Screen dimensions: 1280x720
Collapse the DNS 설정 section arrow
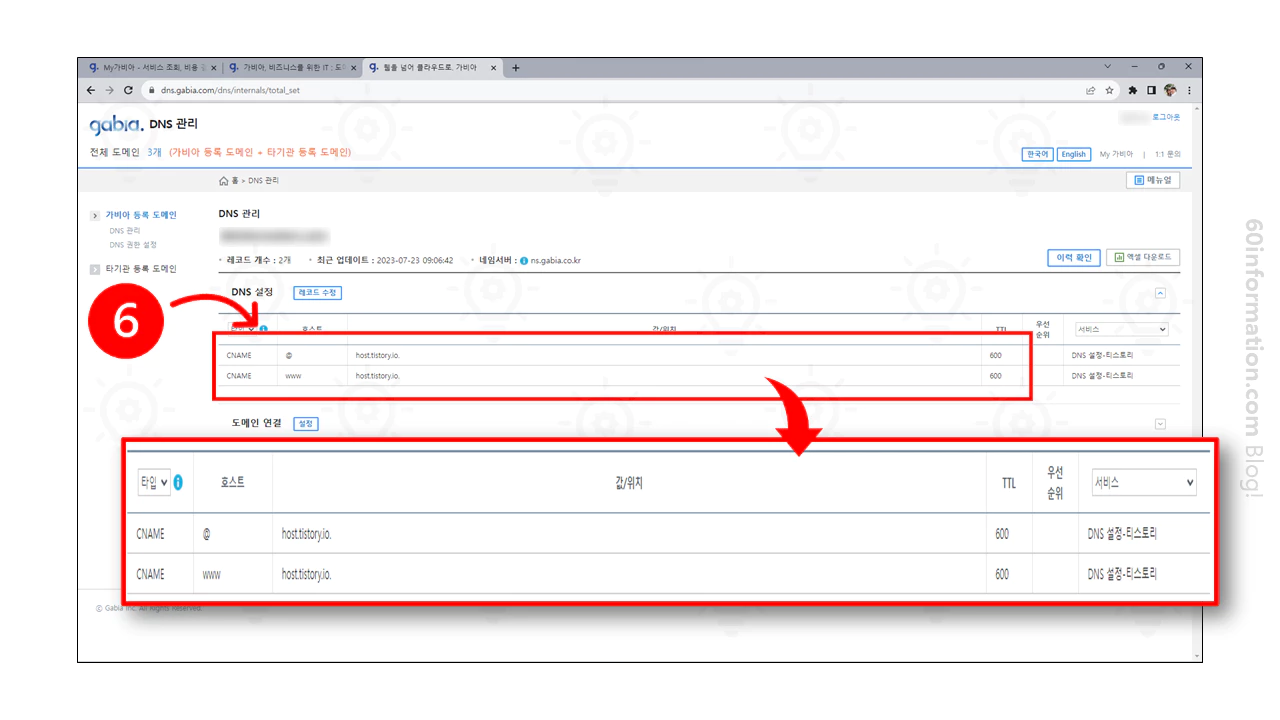1160,294
